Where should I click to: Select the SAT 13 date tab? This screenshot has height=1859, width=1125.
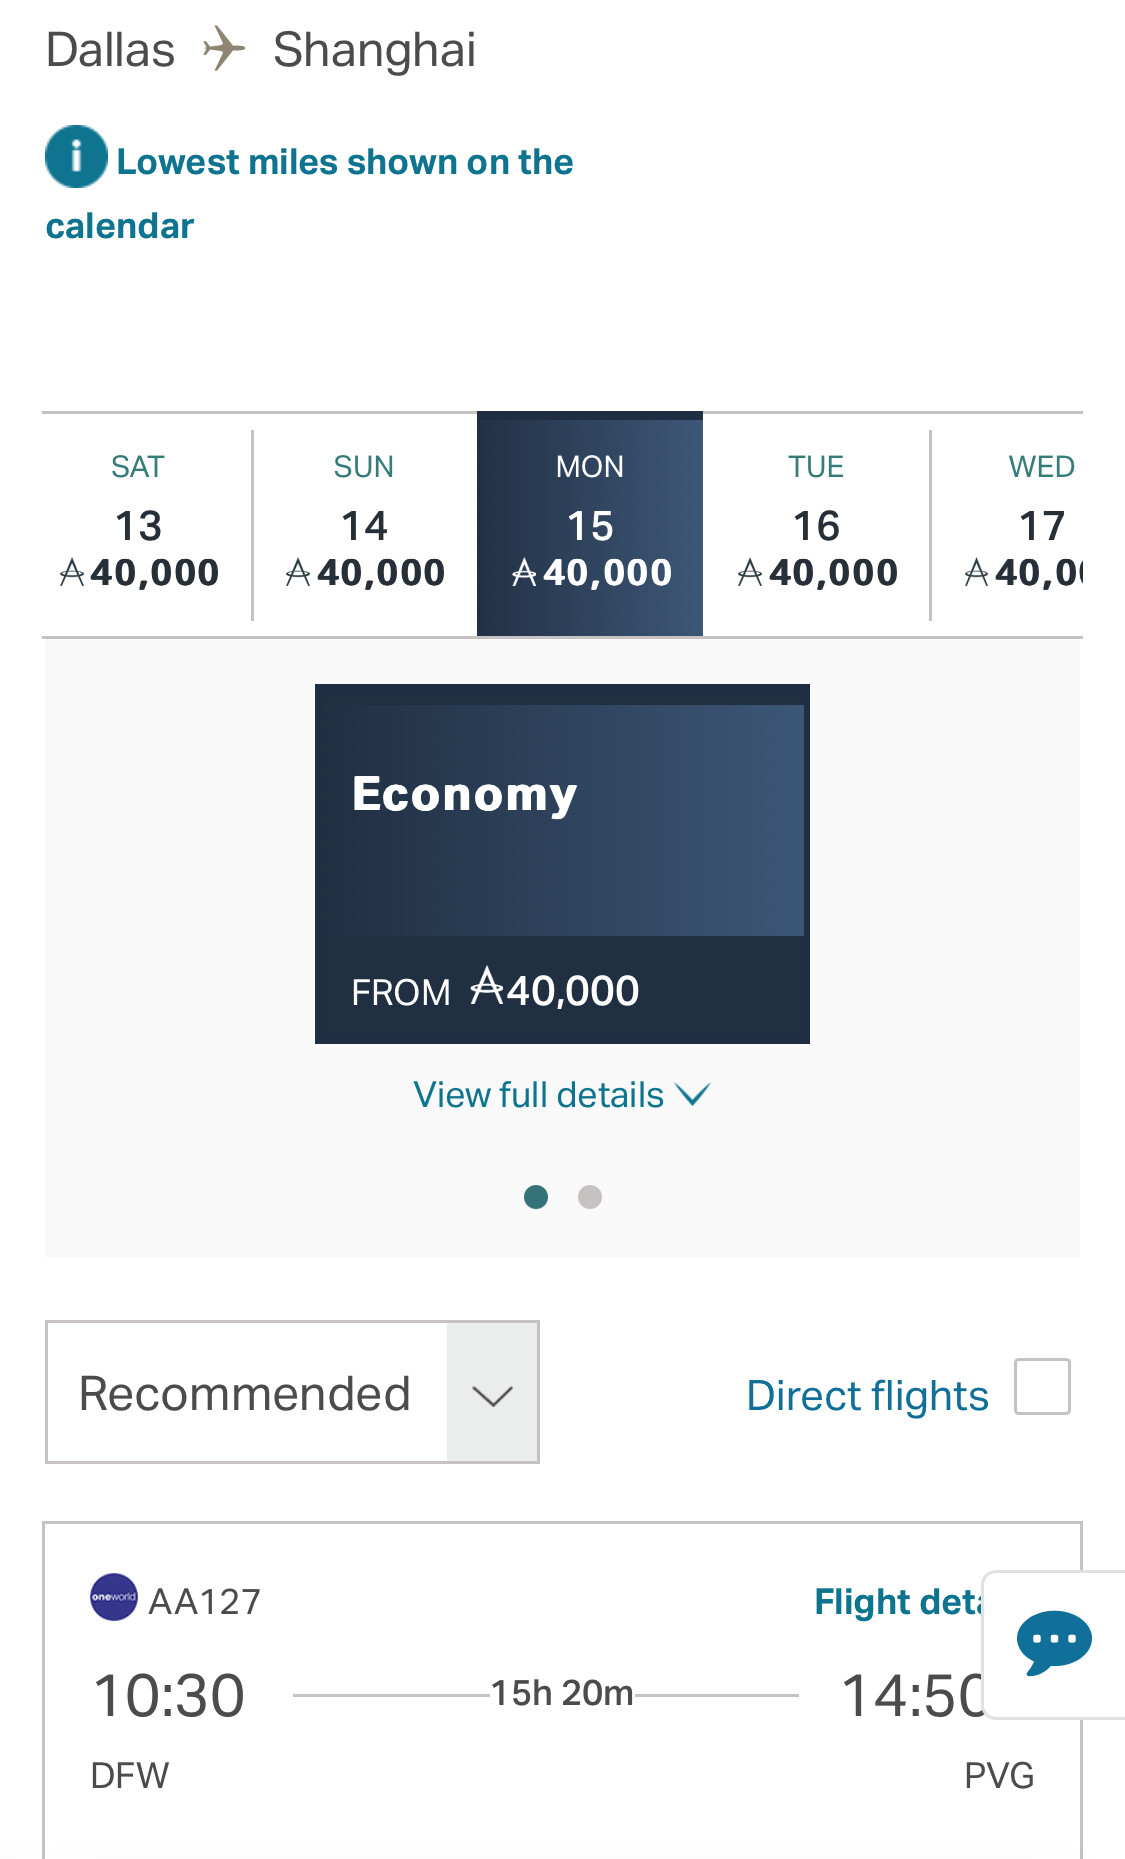coord(139,525)
